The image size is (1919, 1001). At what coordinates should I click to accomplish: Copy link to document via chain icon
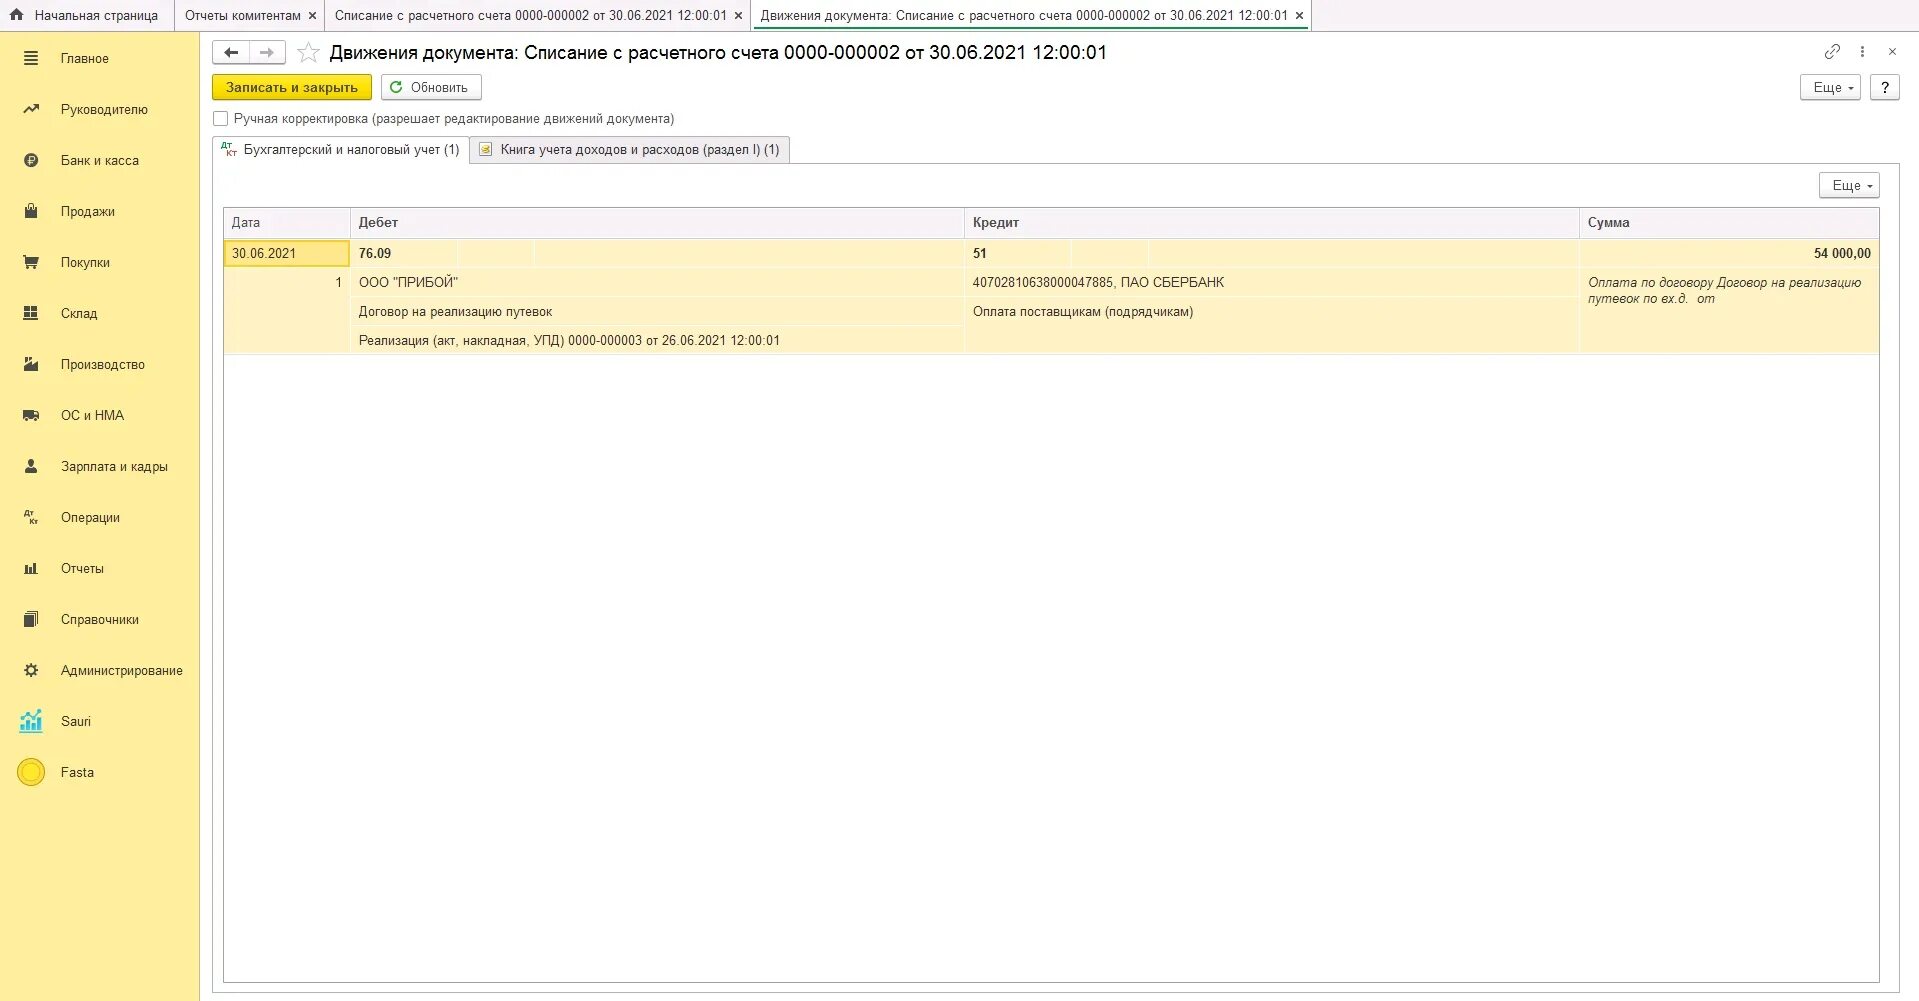(x=1832, y=52)
